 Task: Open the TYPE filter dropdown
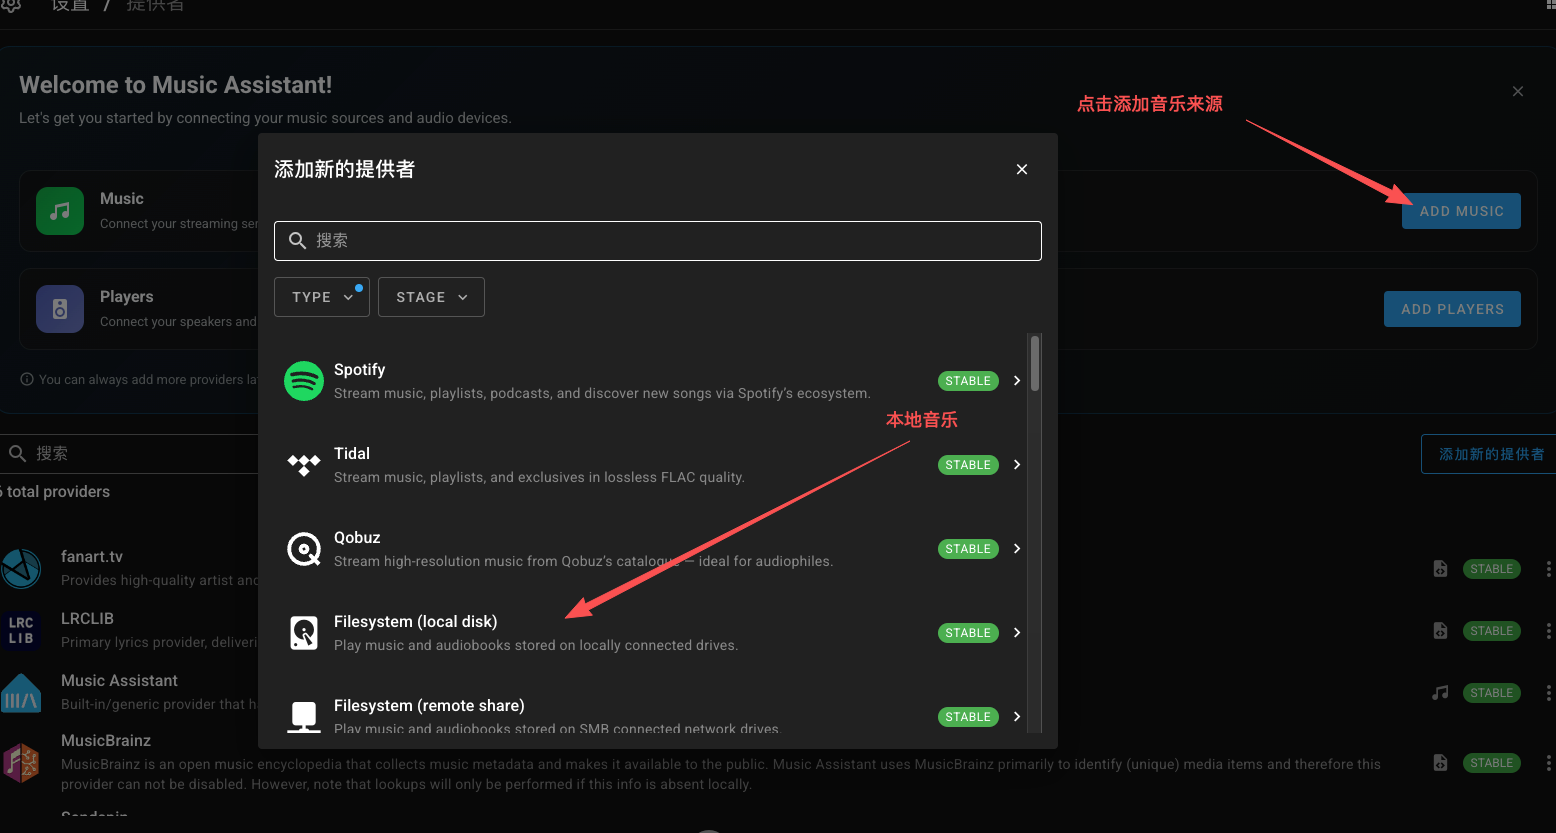tap(321, 296)
